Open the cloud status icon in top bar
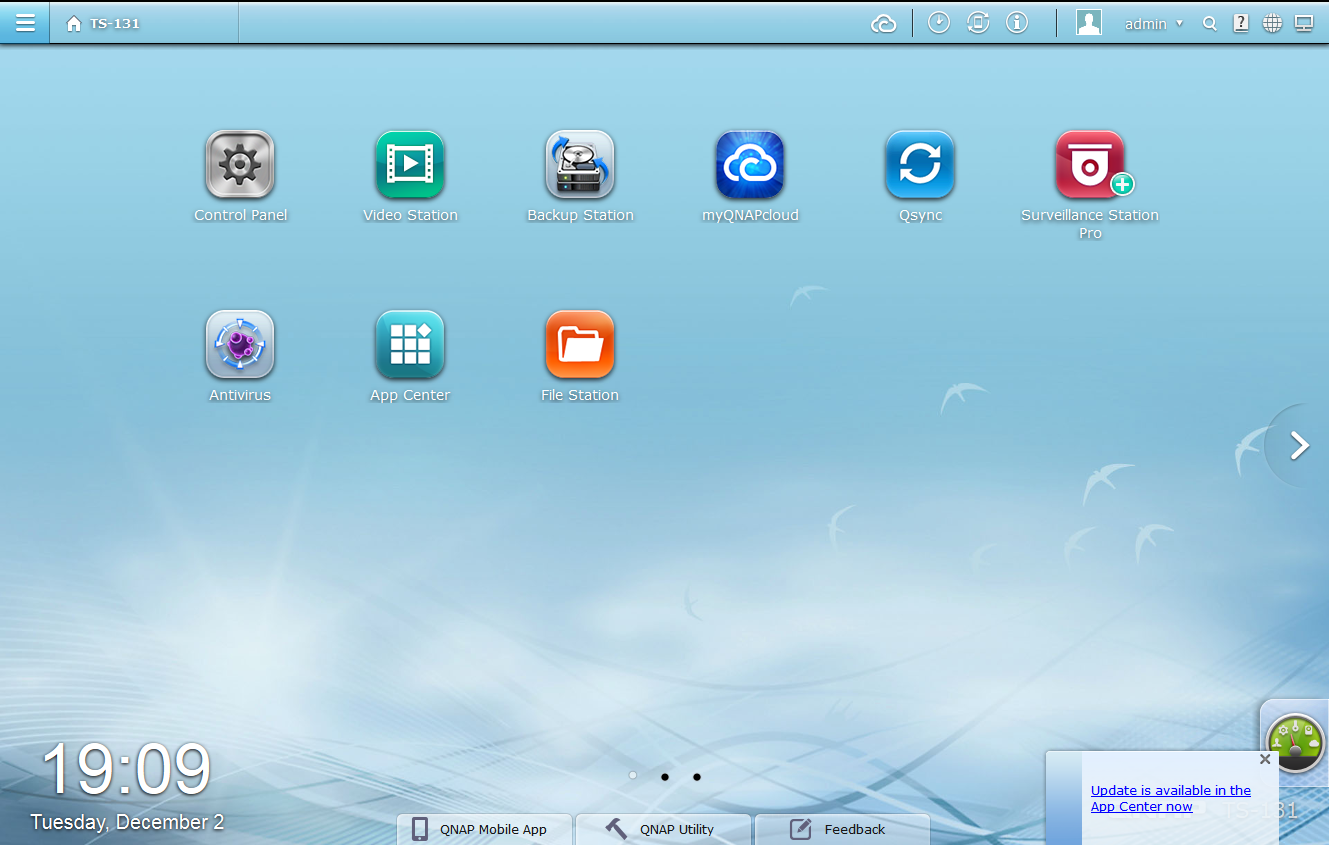The width and height of the screenshot is (1329, 845). [884, 23]
